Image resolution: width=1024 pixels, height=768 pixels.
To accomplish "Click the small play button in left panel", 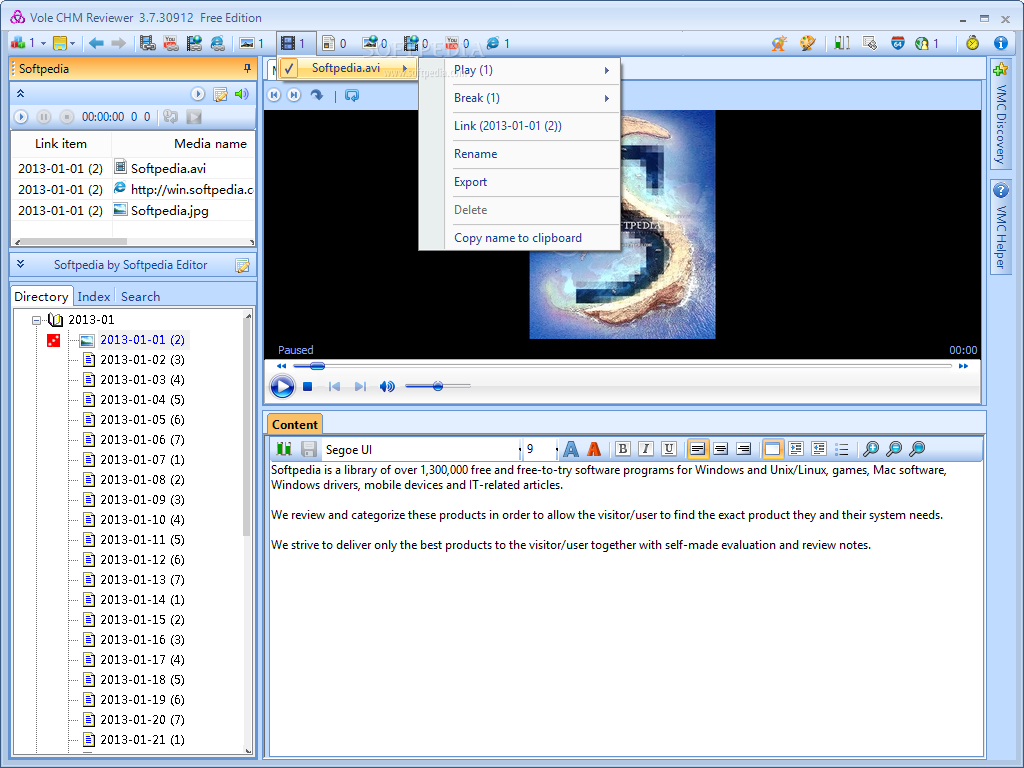I will click(x=21, y=117).
